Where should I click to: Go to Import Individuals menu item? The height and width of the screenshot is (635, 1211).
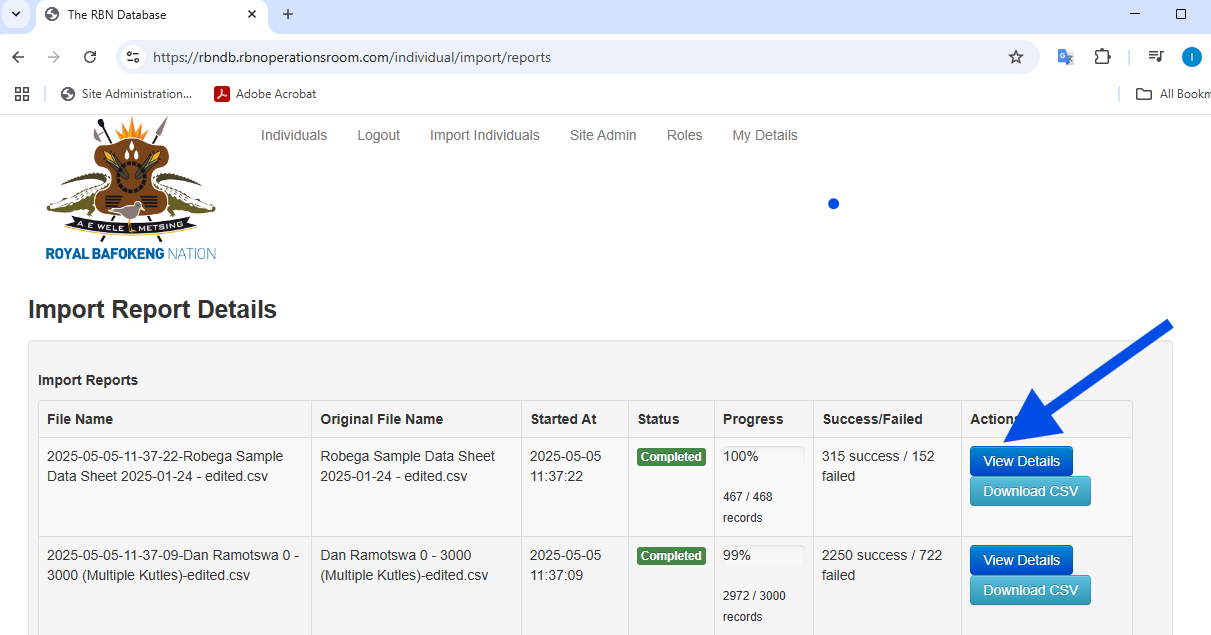click(x=484, y=135)
